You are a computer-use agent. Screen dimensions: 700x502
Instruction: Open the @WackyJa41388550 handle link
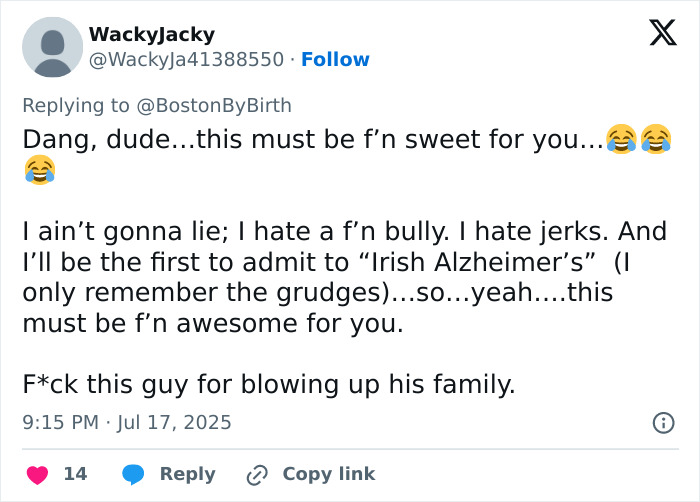(x=186, y=60)
